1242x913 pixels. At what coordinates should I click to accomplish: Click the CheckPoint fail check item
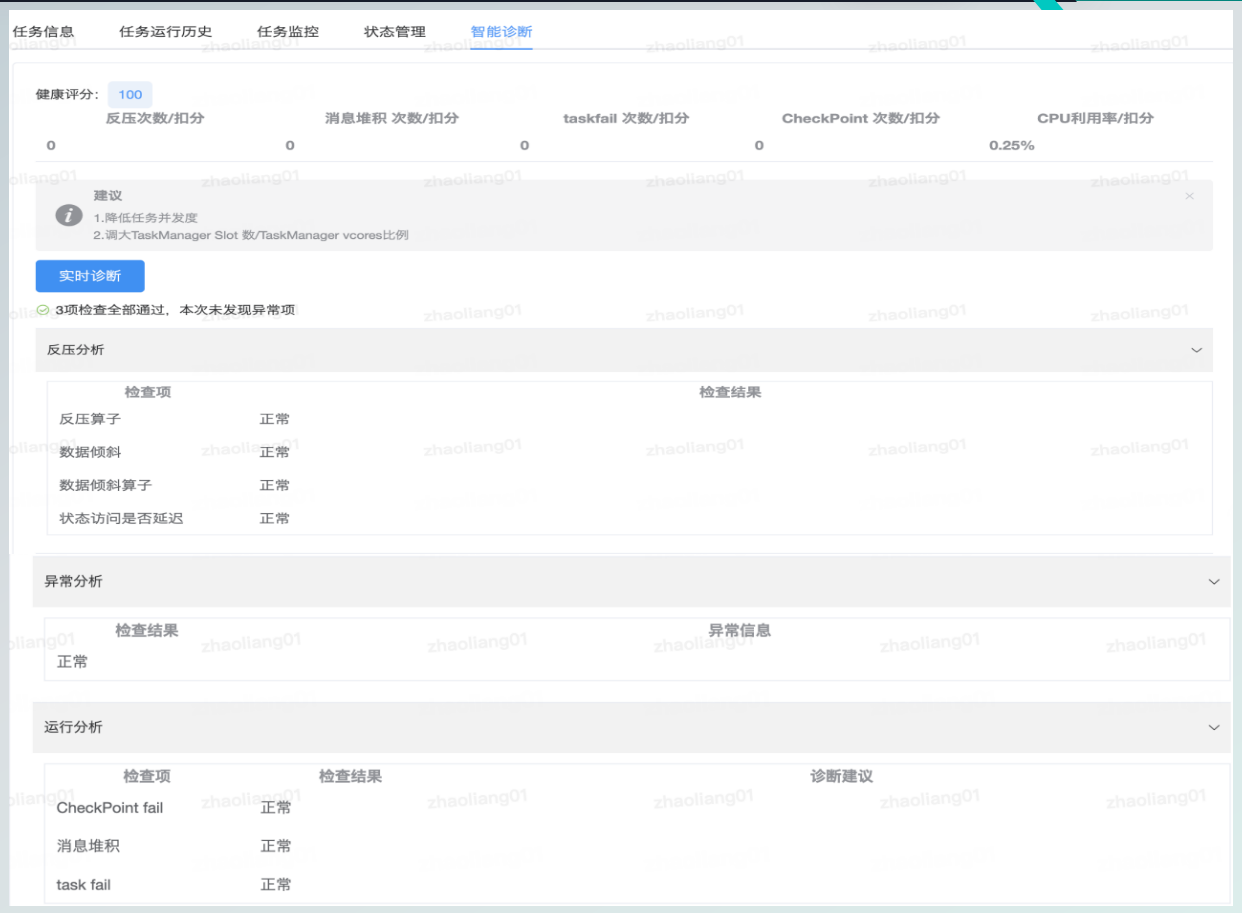click(110, 807)
